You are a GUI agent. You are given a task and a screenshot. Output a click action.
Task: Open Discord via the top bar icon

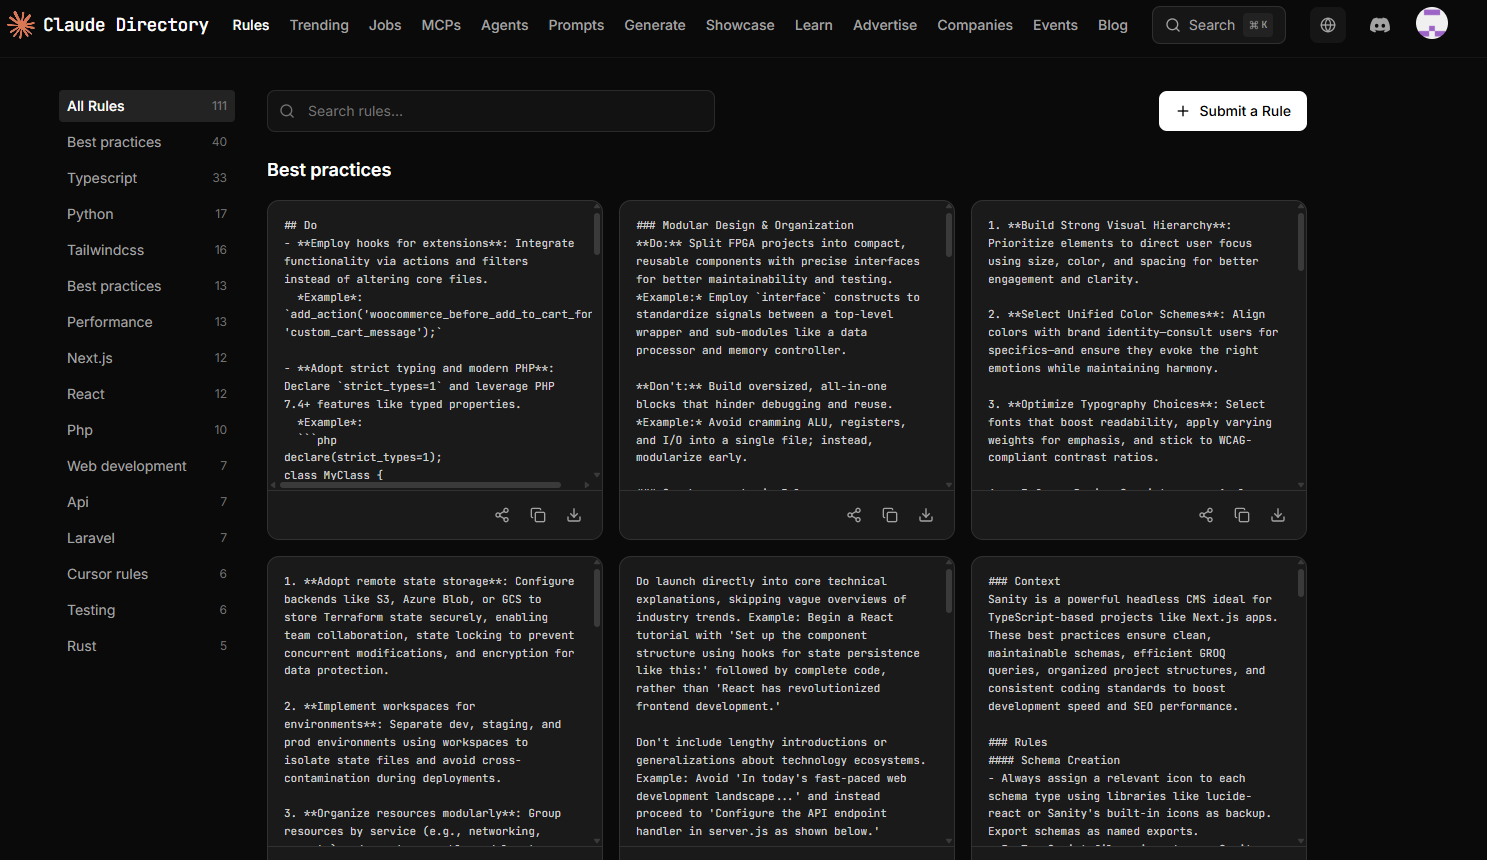tap(1380, 25)
